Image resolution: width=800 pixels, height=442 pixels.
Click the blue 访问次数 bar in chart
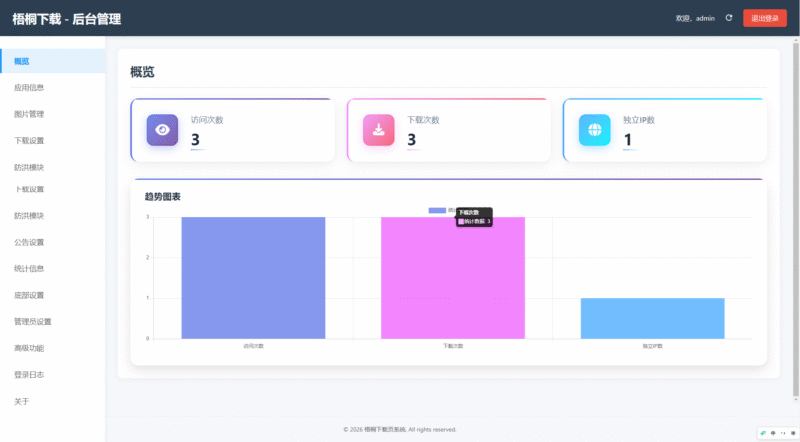click(253, 278)
